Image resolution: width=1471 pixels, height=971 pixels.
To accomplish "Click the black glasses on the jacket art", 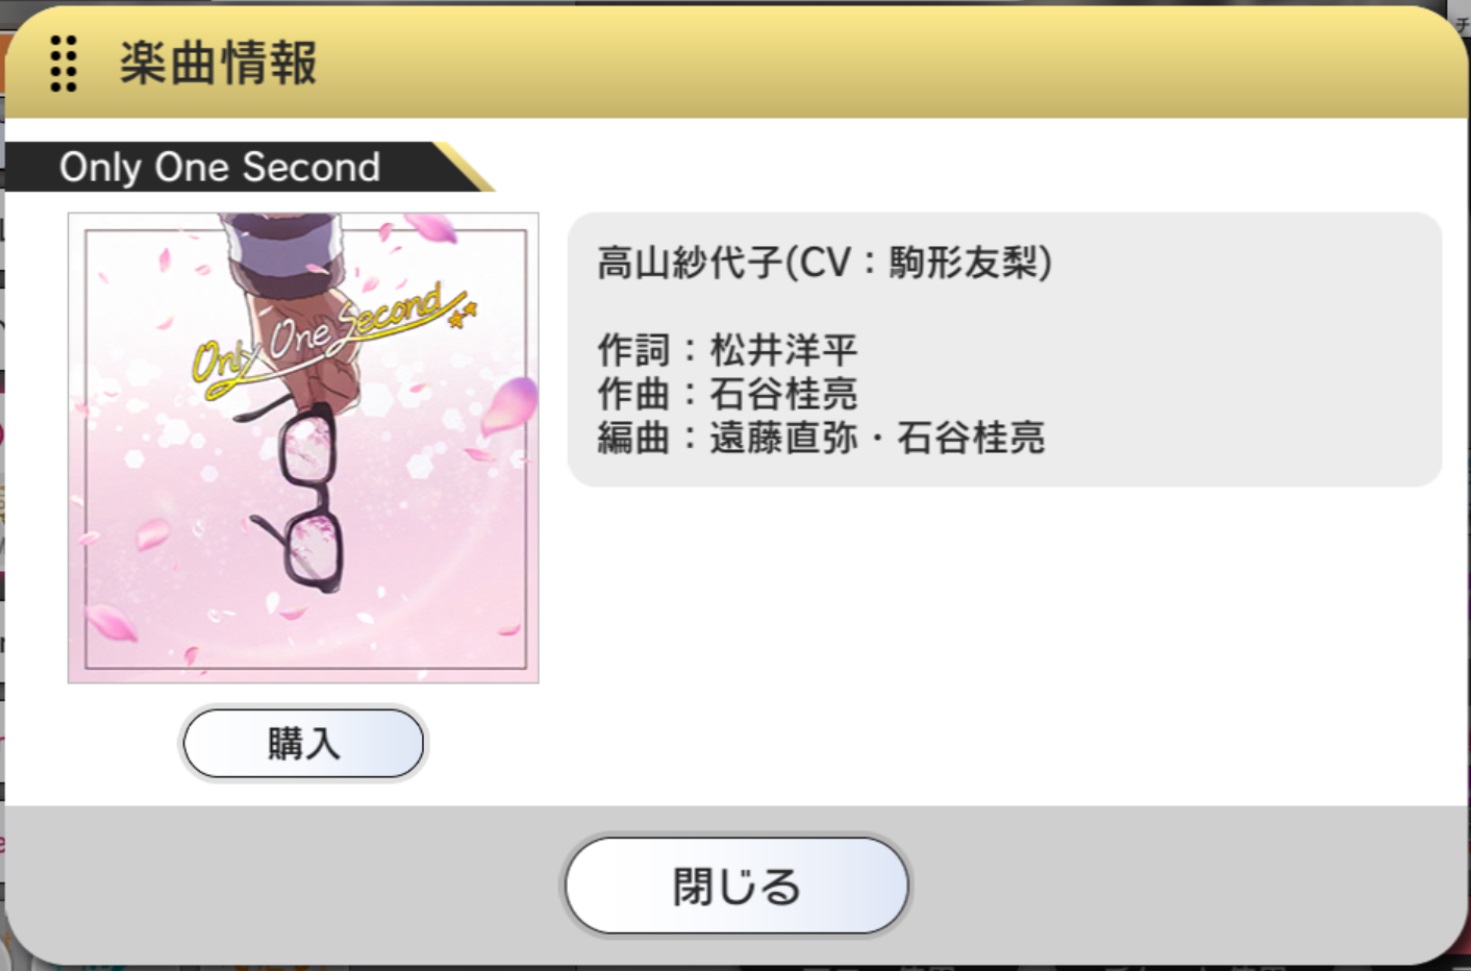I will 298,495.
